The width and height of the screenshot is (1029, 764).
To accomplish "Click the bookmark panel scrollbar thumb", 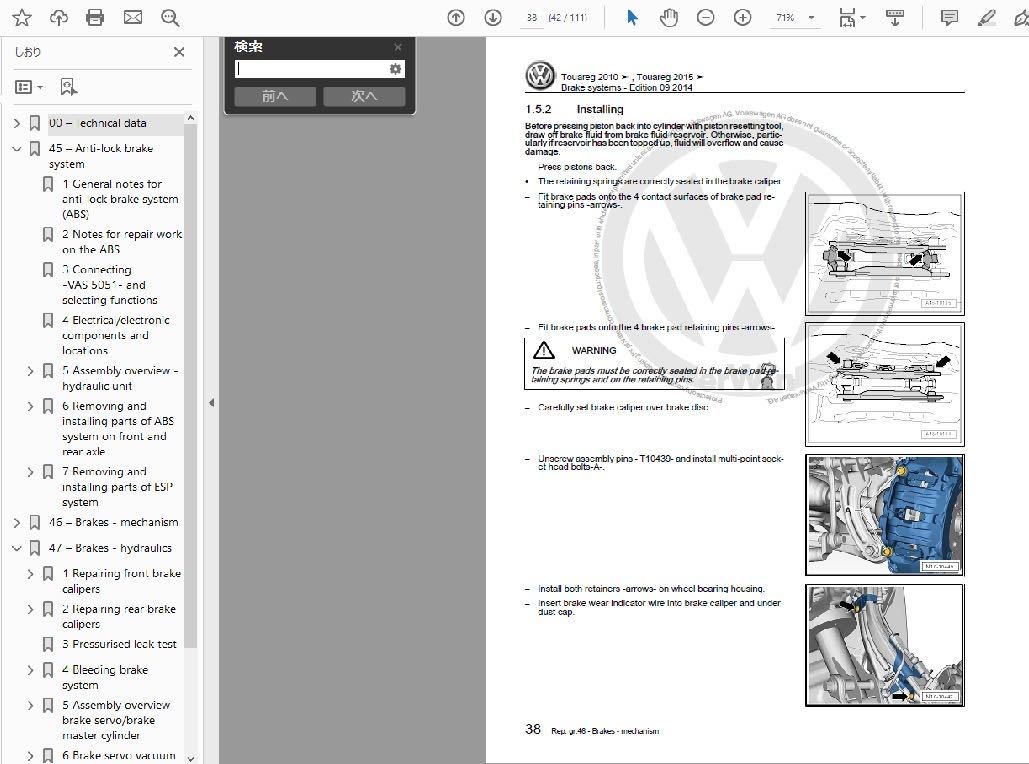I will pos(190,387).
